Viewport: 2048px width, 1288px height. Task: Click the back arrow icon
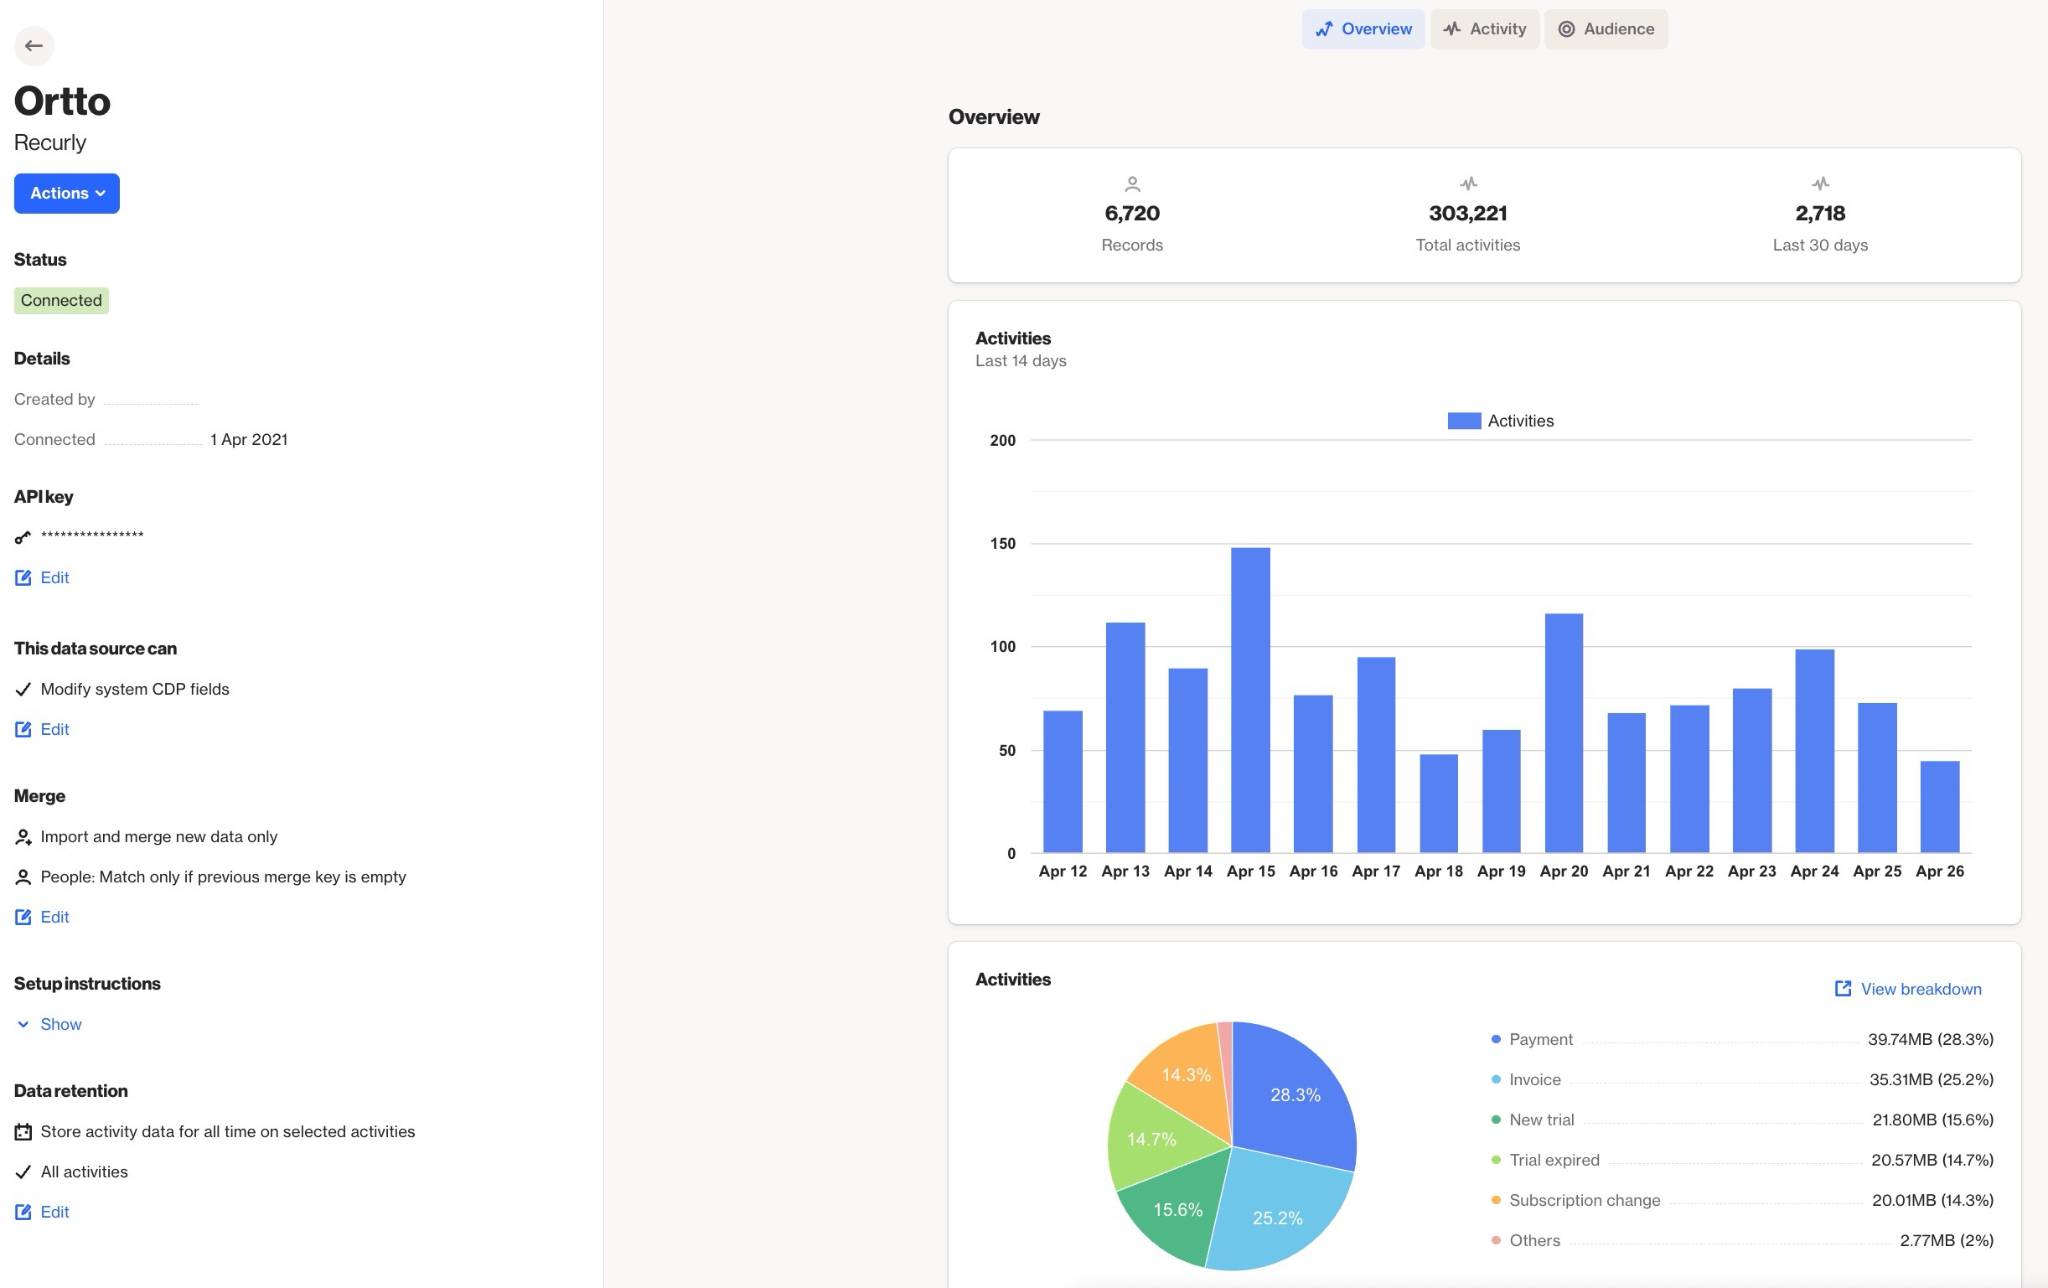34,46
